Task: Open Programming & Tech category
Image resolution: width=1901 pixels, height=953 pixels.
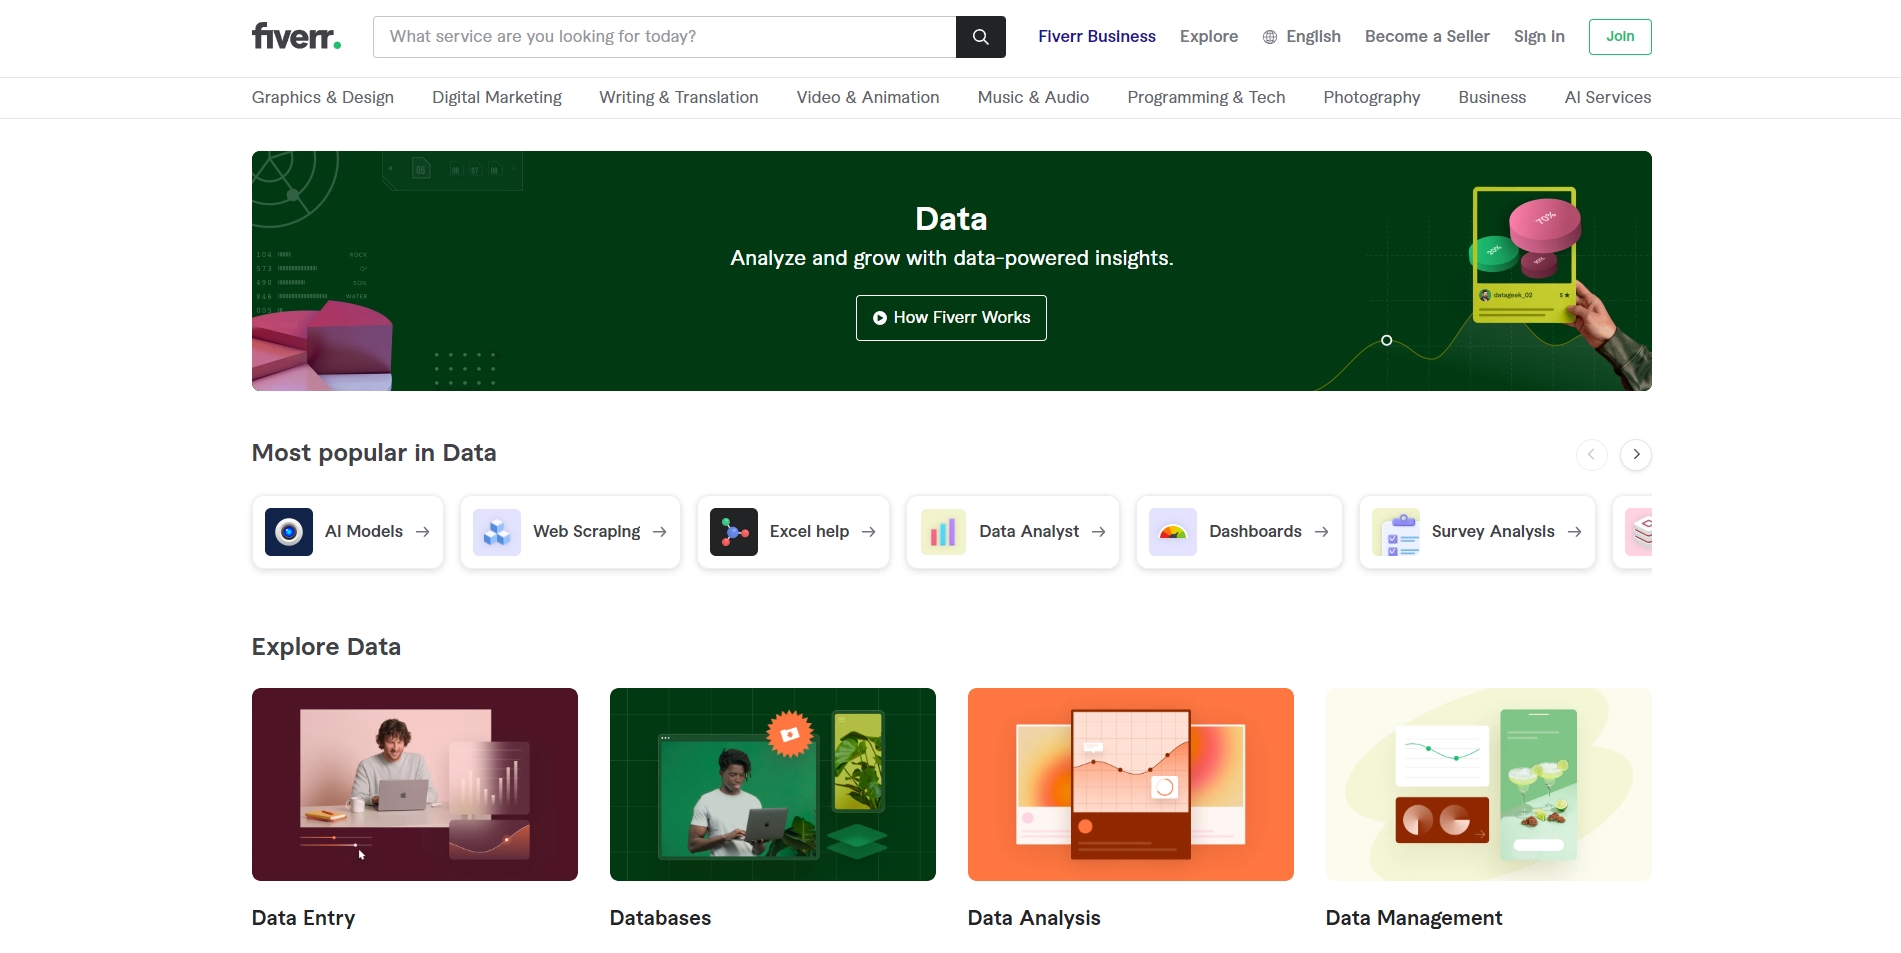Action: pos(1206,97)
